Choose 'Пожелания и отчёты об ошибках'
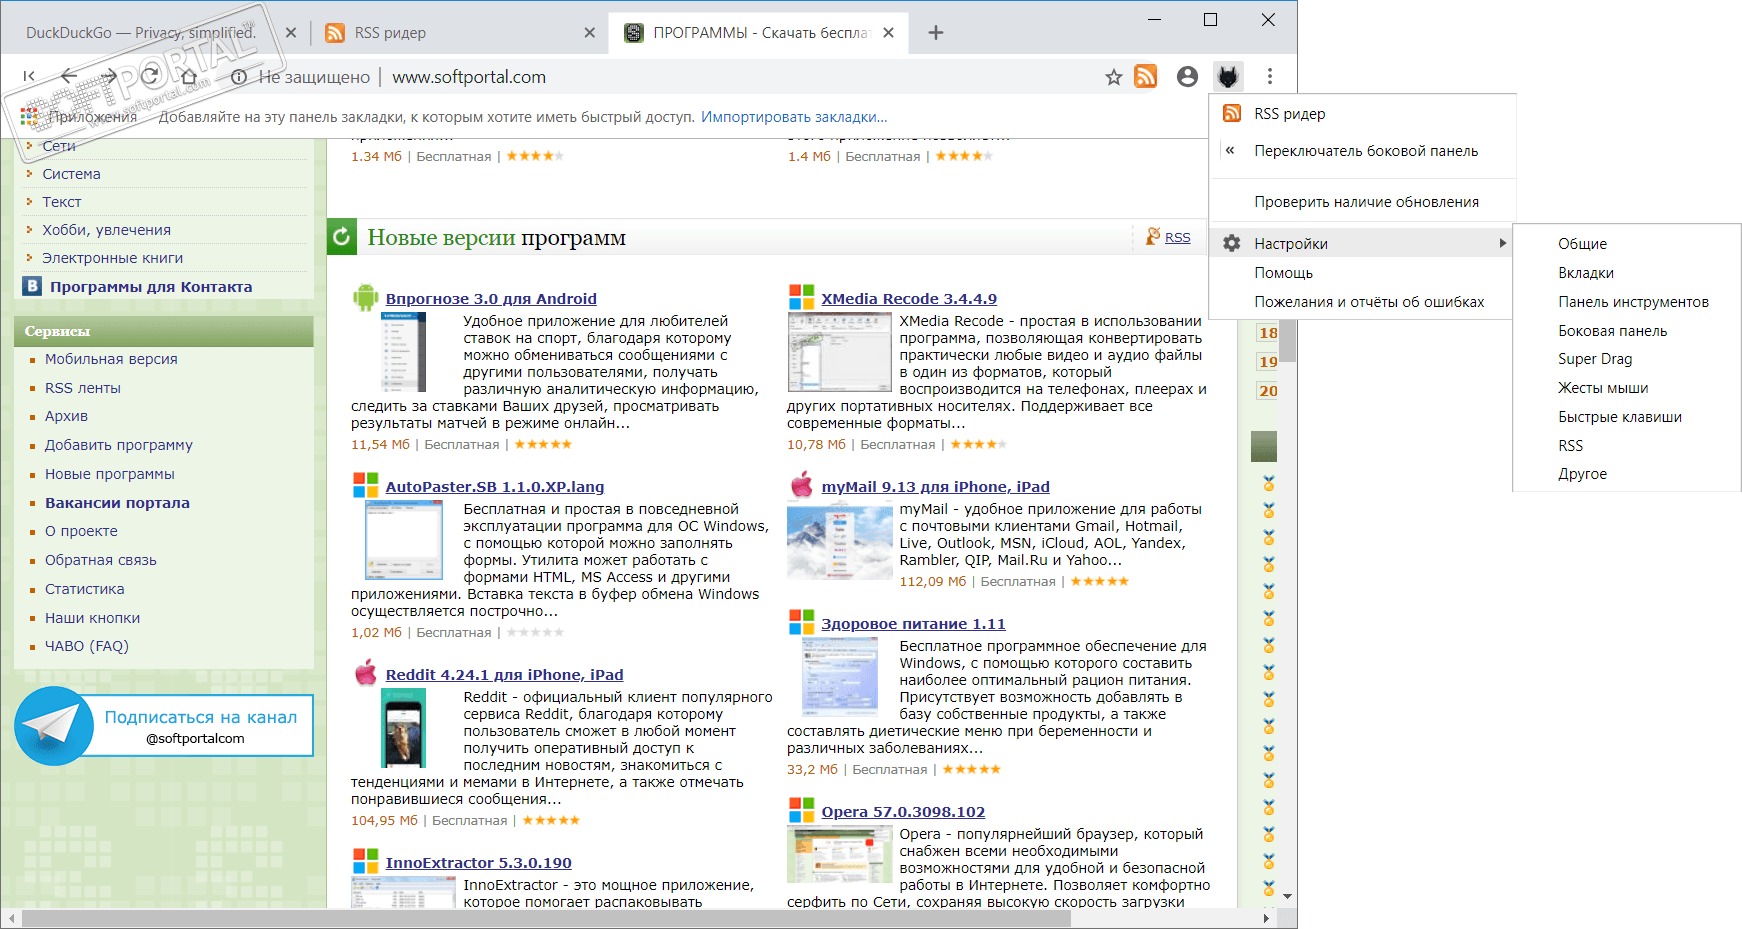 point(1362,302)
